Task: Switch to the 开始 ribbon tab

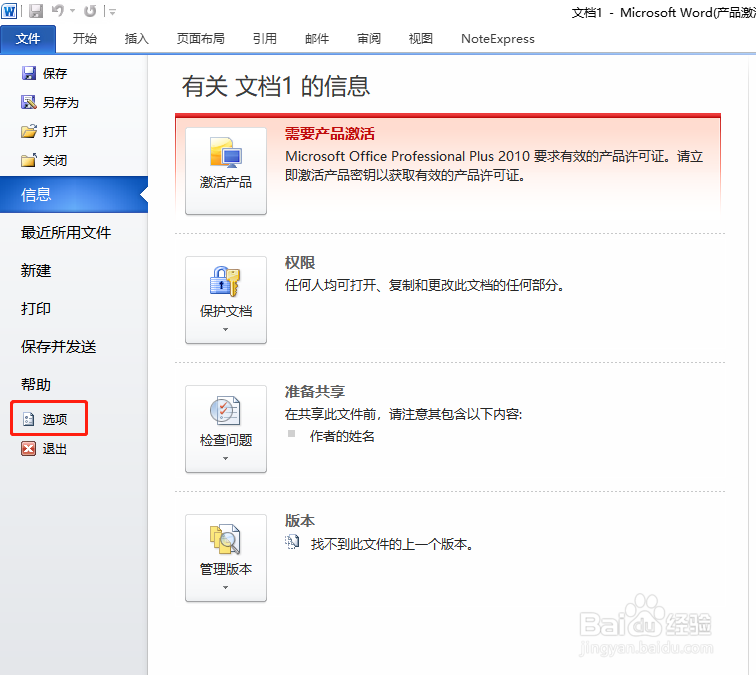Action: (x=85, y=39)
